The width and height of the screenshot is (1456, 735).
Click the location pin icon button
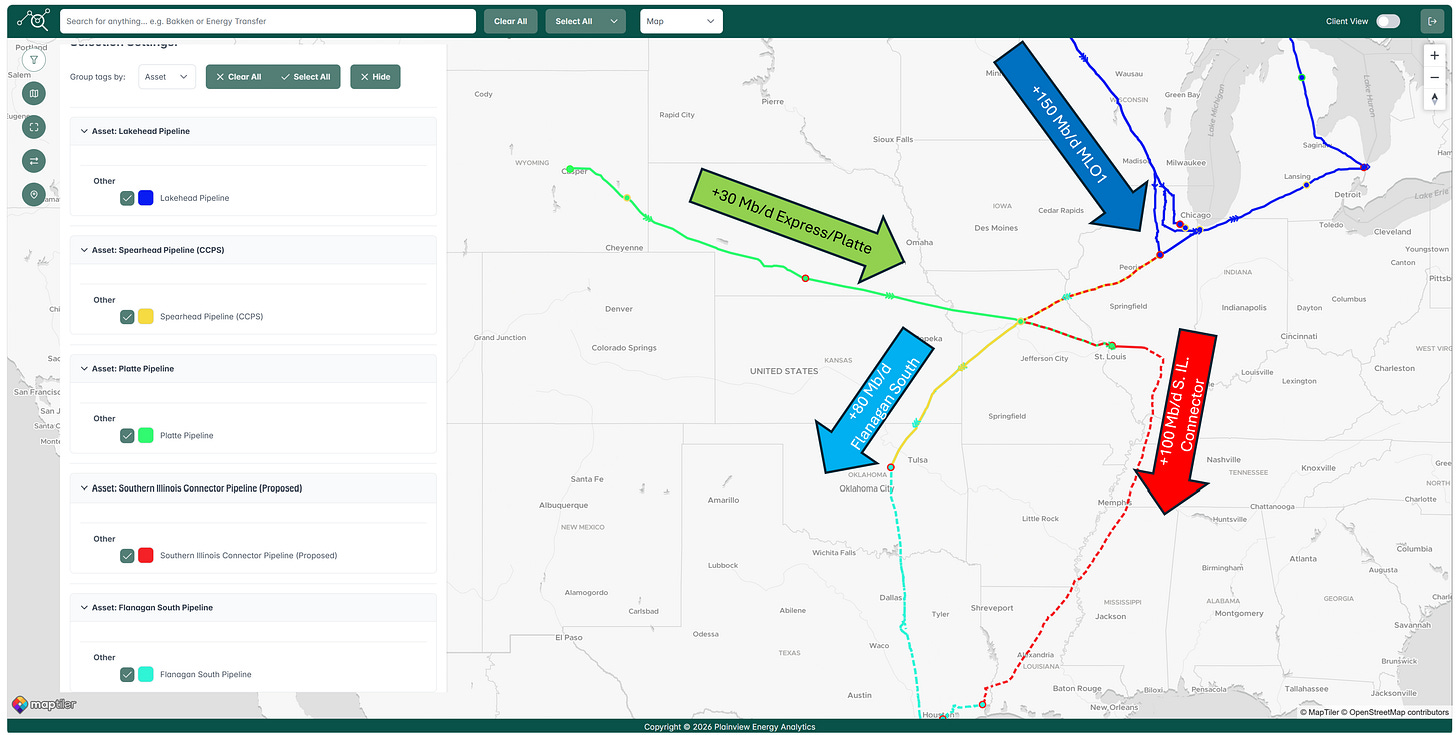tap(34, 194)
